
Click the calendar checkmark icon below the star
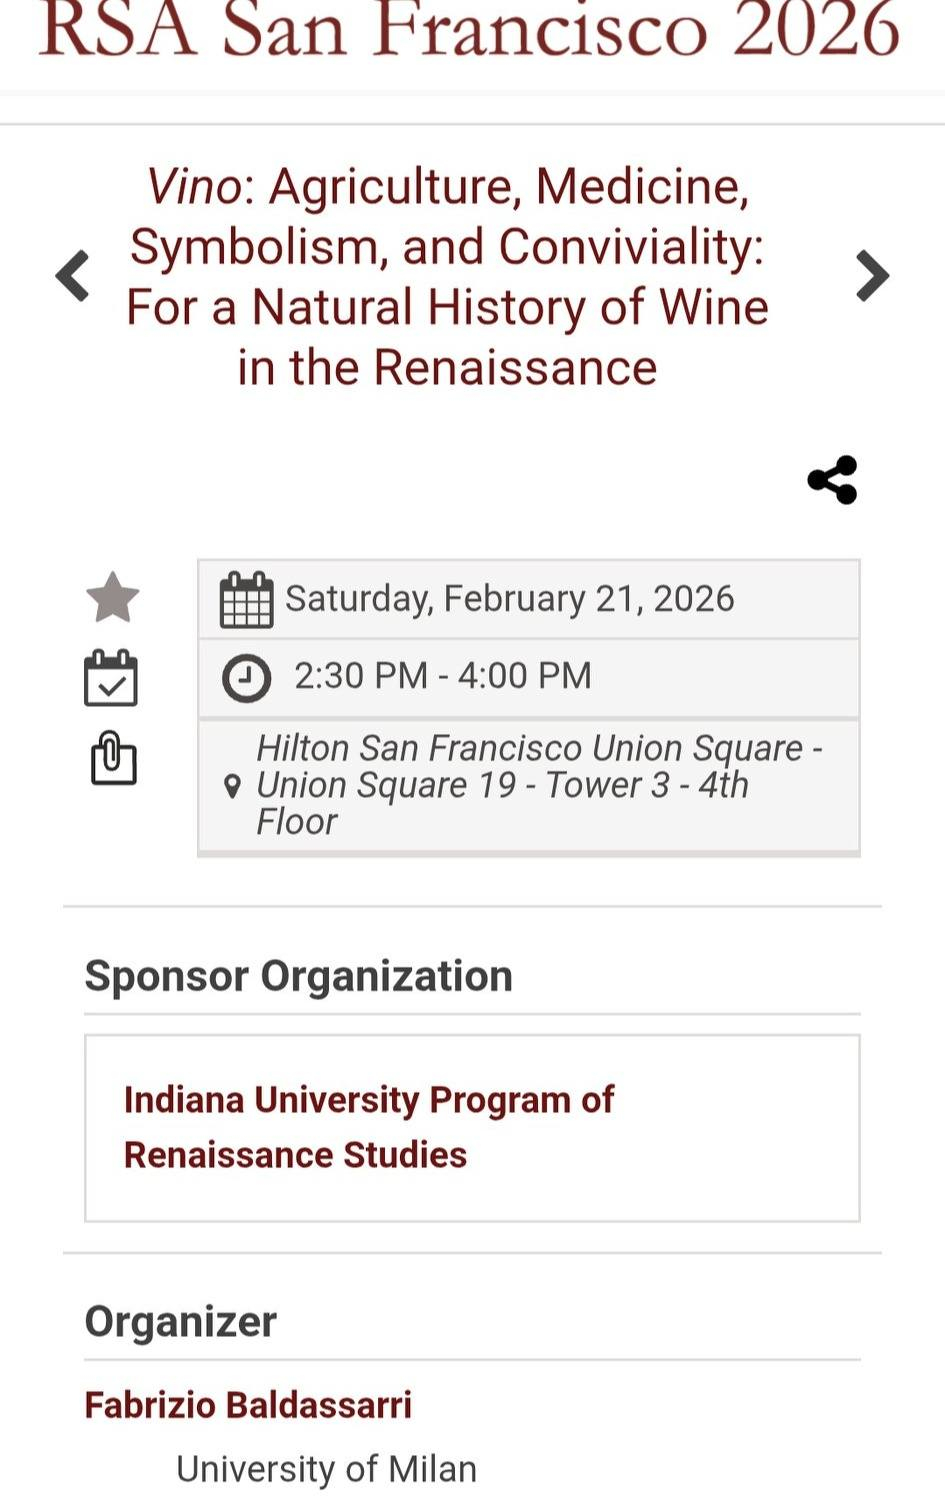[x=111, y=678]
